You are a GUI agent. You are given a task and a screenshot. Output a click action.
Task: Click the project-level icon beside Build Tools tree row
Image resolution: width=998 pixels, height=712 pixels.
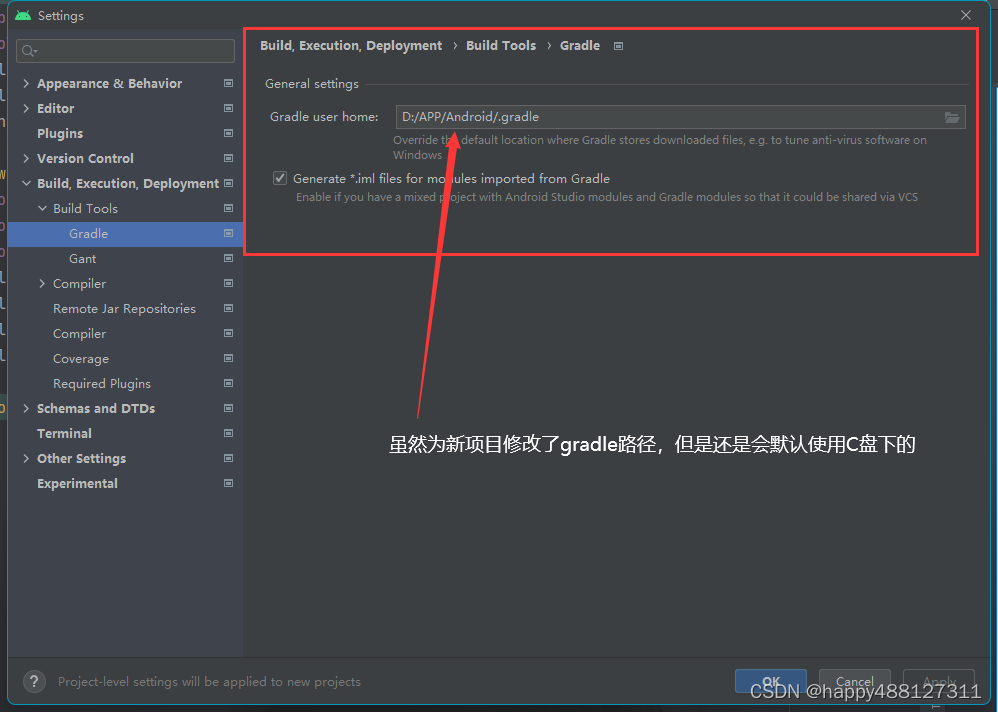[228, 208]
